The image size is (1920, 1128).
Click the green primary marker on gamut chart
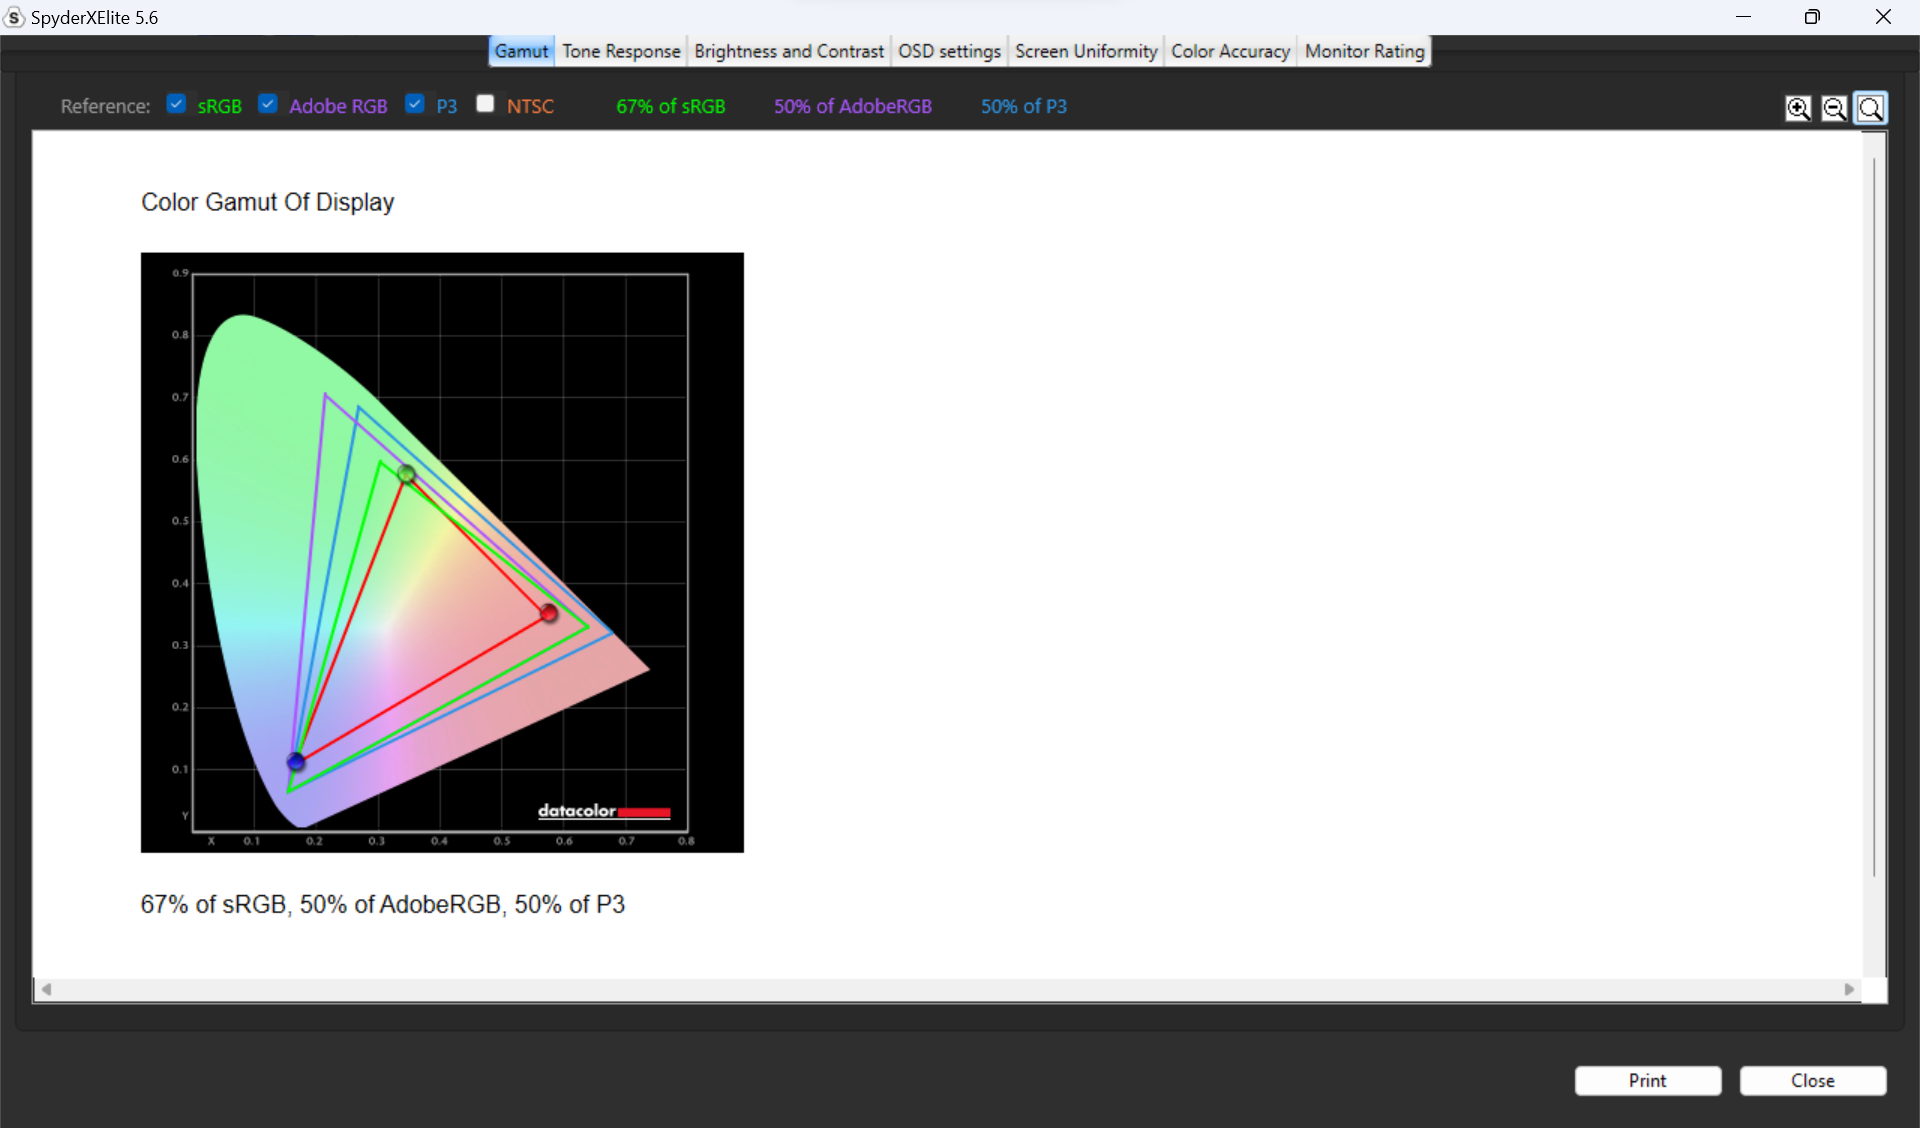coord(406,473)
